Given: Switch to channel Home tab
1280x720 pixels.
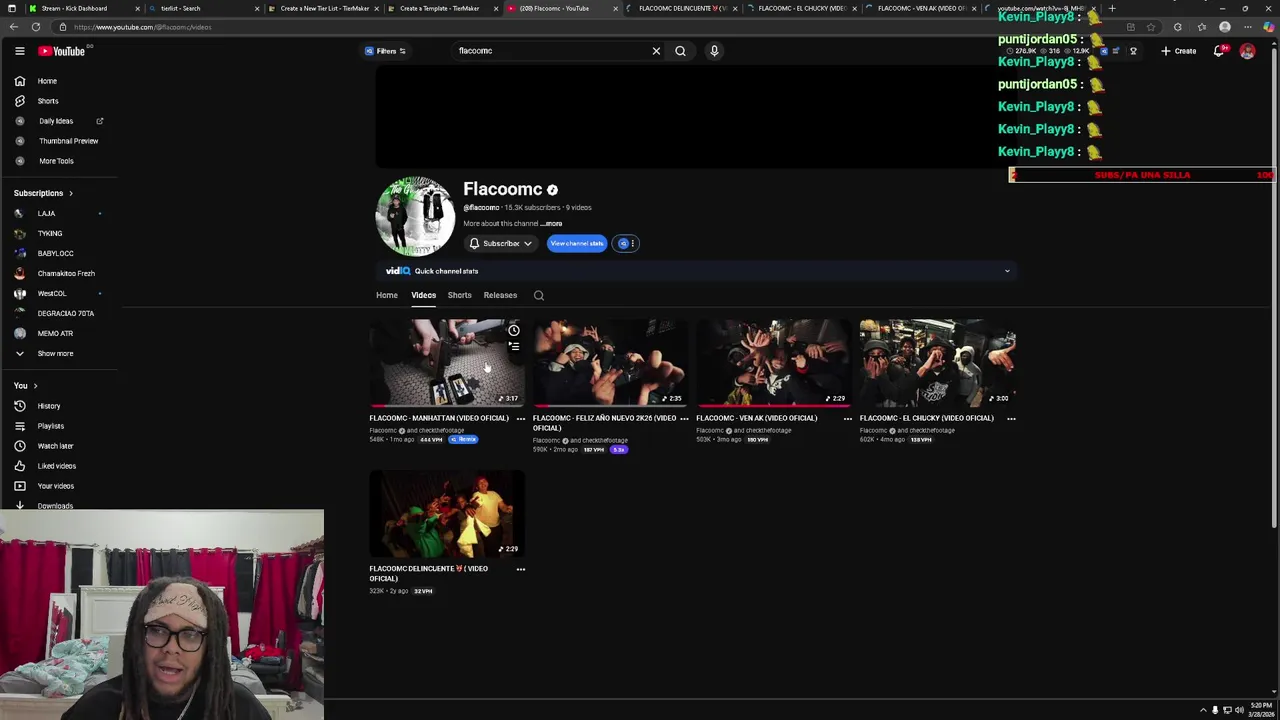Looking at the screenshot, I should click(x=386, y=295).
